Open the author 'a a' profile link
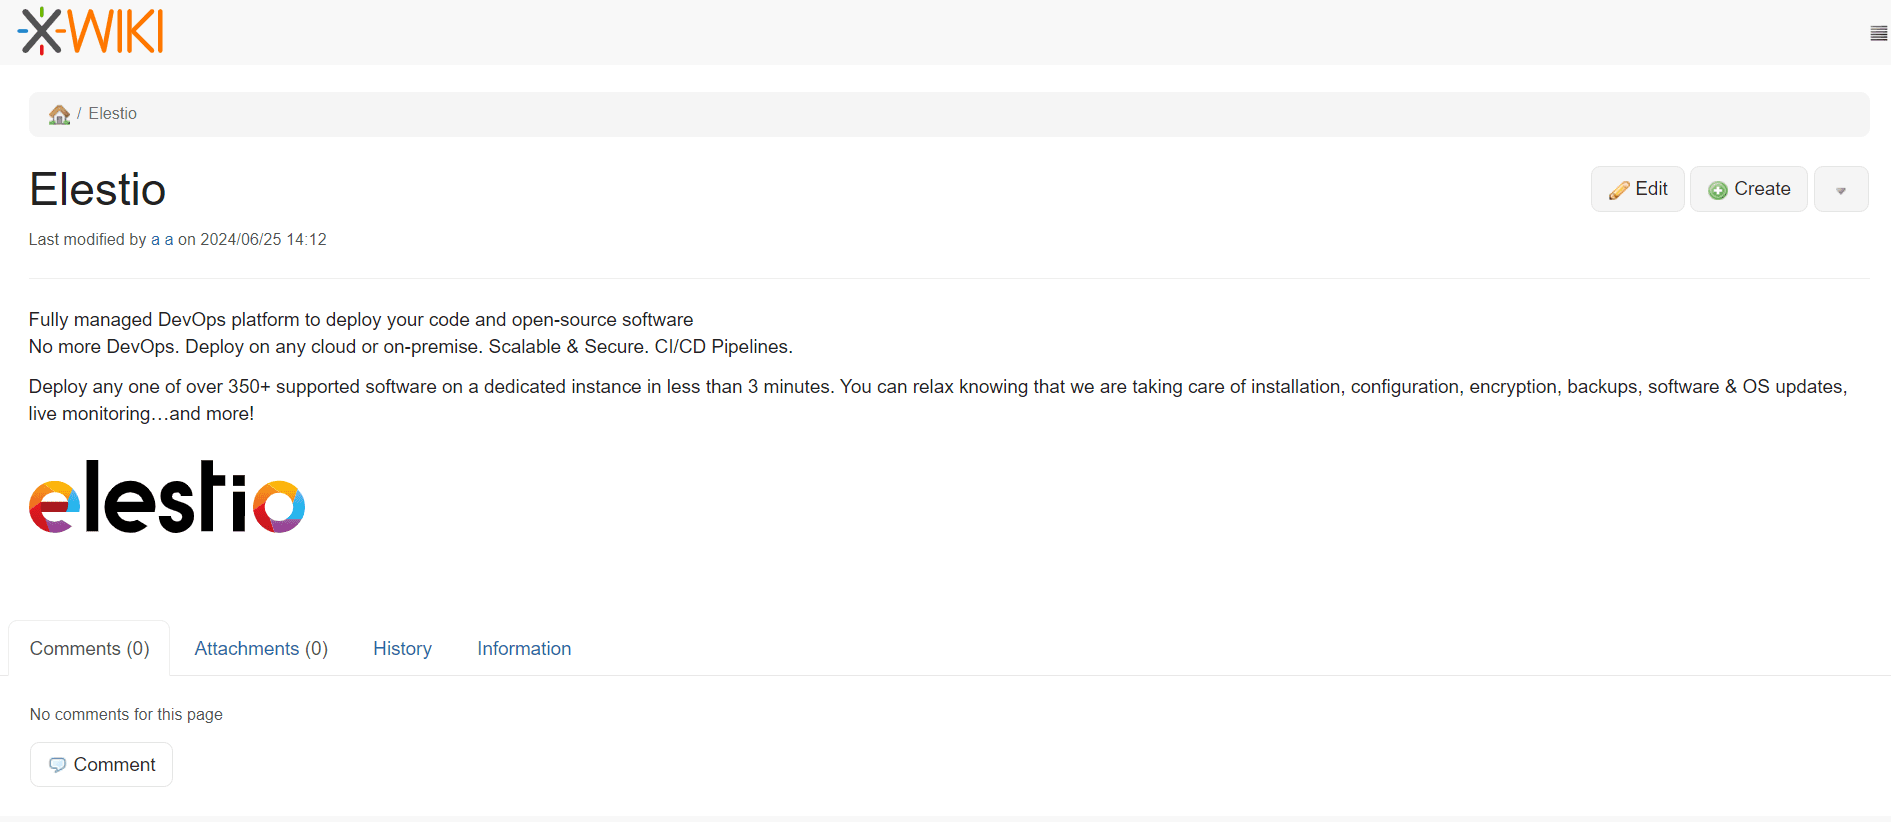Image resolution: width=1891 pixels, height=822 pixels. (x=162, y=239)
